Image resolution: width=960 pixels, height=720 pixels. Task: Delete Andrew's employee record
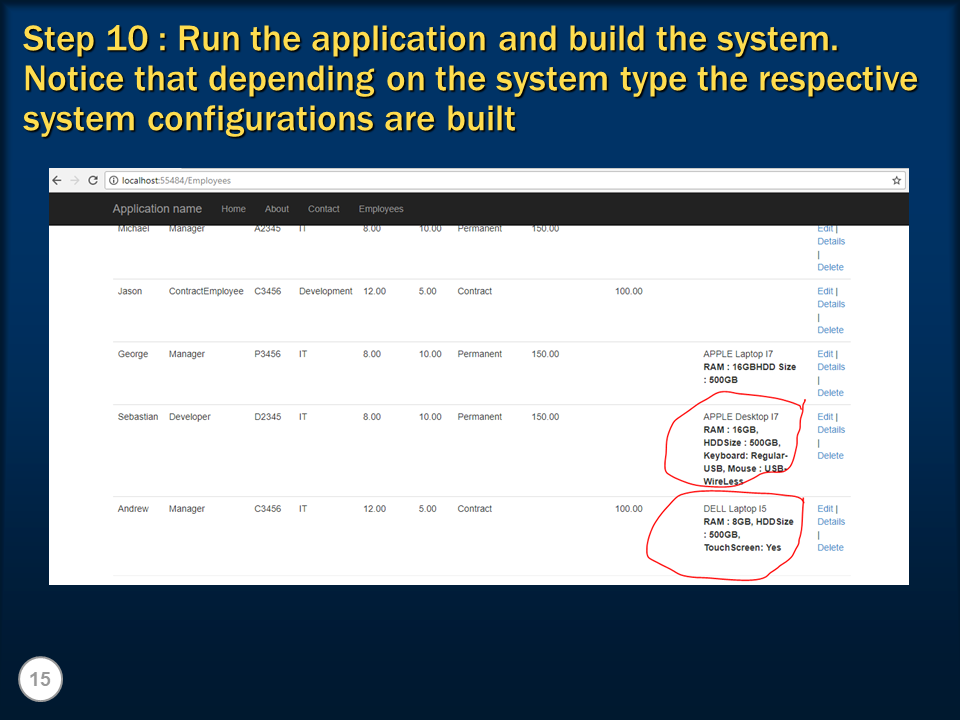tap(830, 547)
